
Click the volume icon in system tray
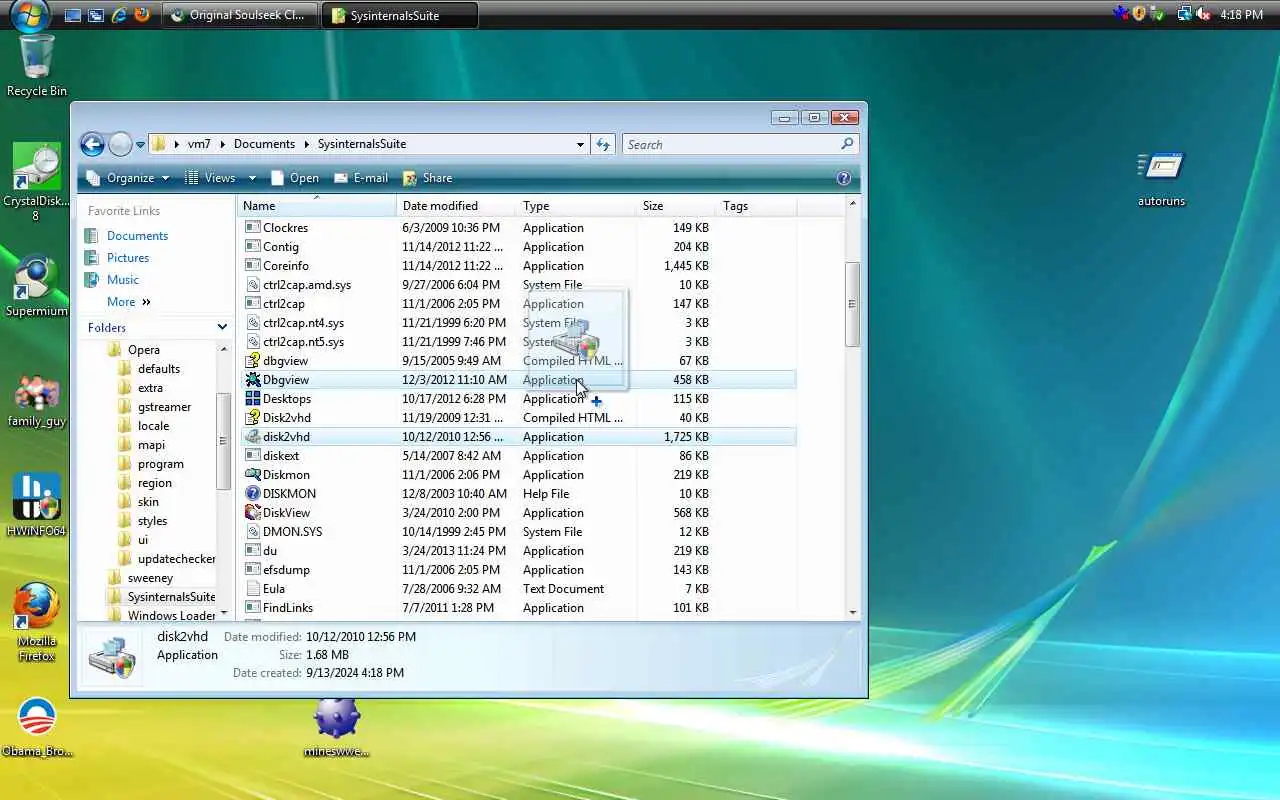[x=1202, y=14]
